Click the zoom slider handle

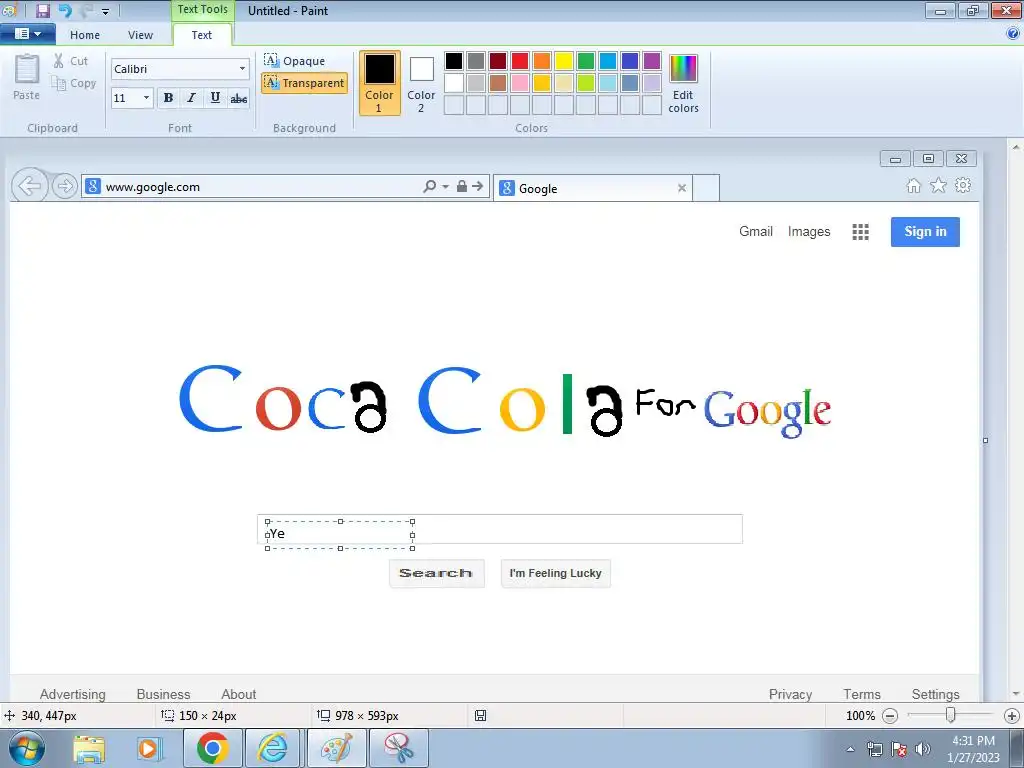click(x=950, y=715)
